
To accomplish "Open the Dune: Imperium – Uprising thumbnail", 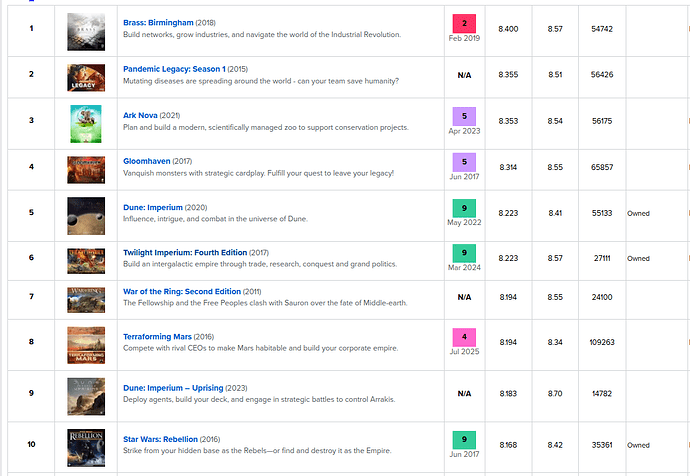I will click(86, 395).
